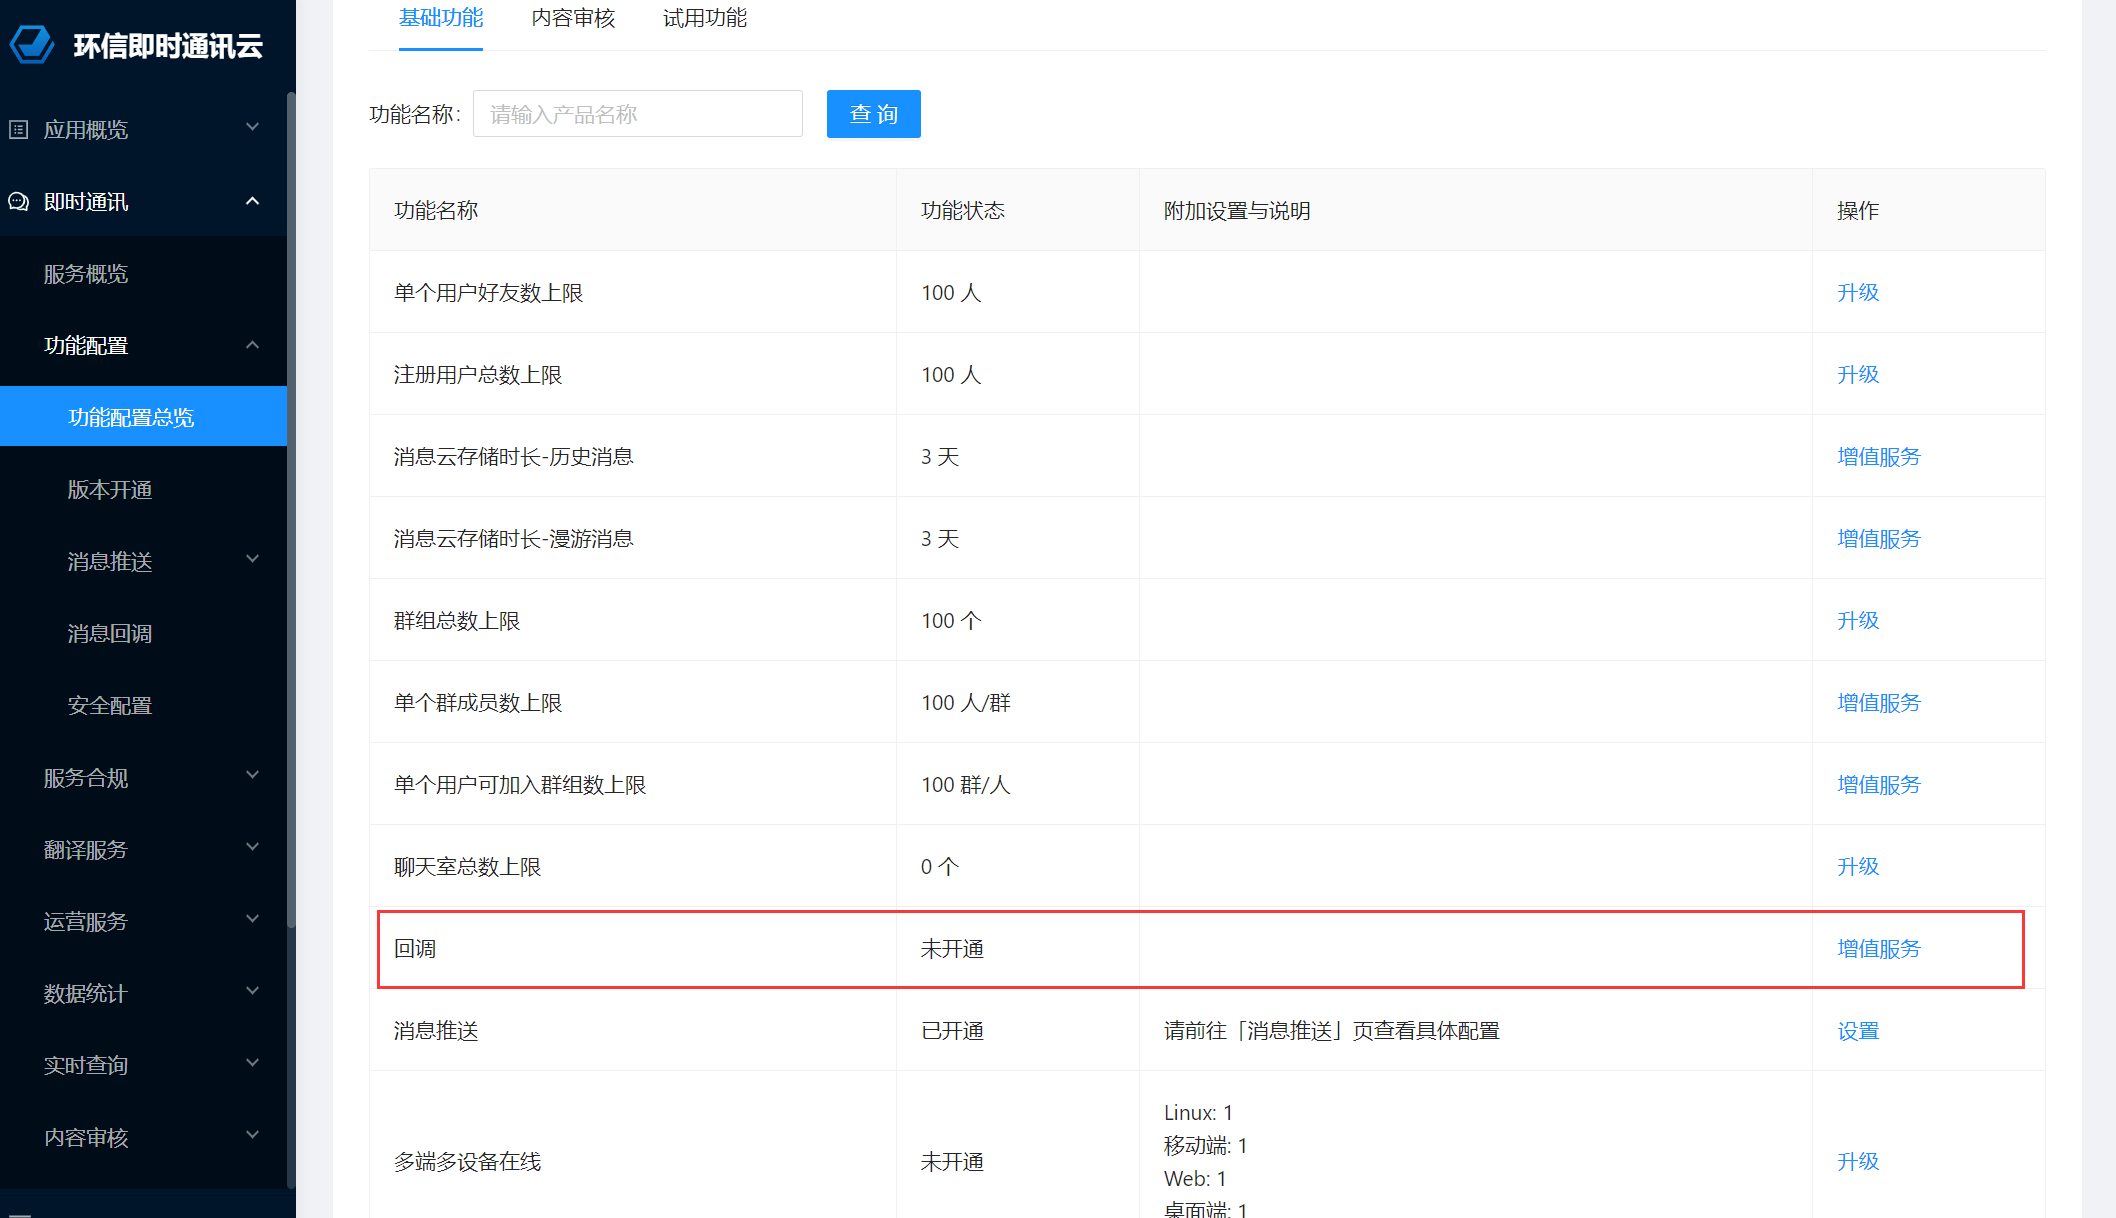The width and height of the screenshot is (2116, 1218).
Task: Click 设置 in the 消息推送 row
Action: [x=1858, y=1031]
